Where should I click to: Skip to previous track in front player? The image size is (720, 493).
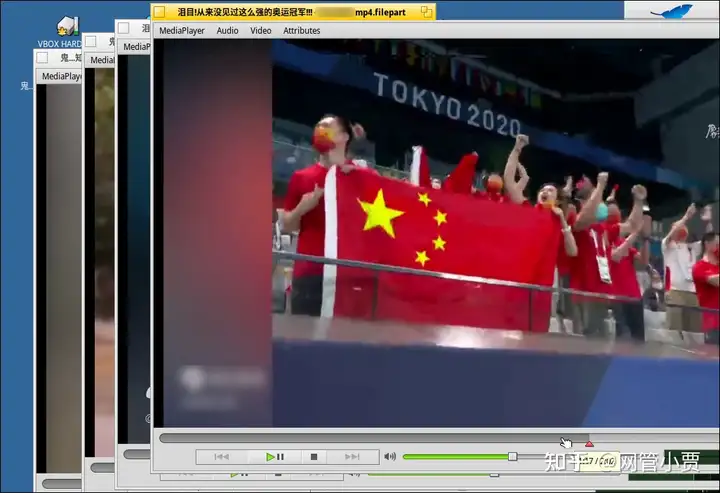[222, 457]
